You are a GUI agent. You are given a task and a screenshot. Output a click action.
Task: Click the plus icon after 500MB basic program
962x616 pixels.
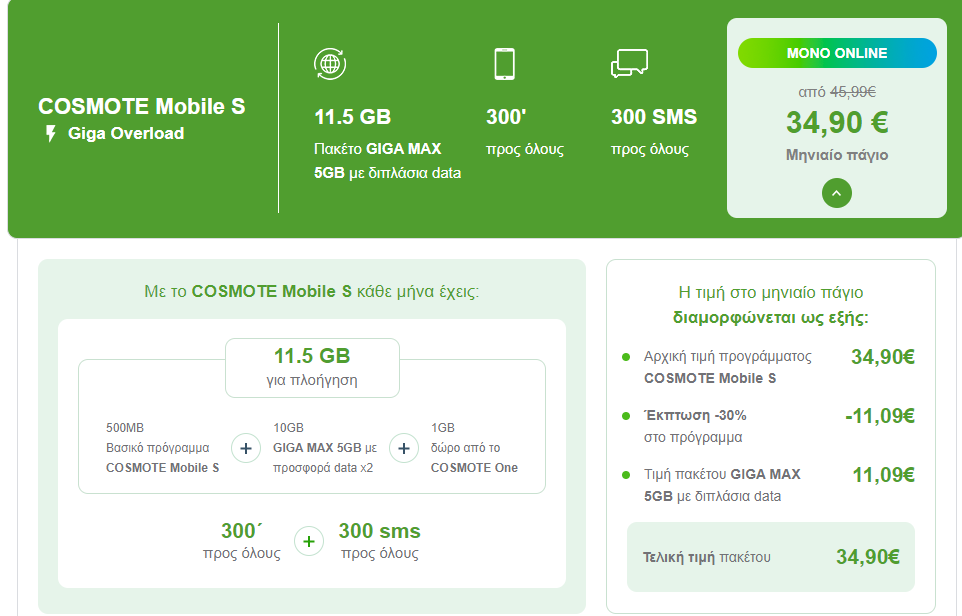[x=245, y=449]
